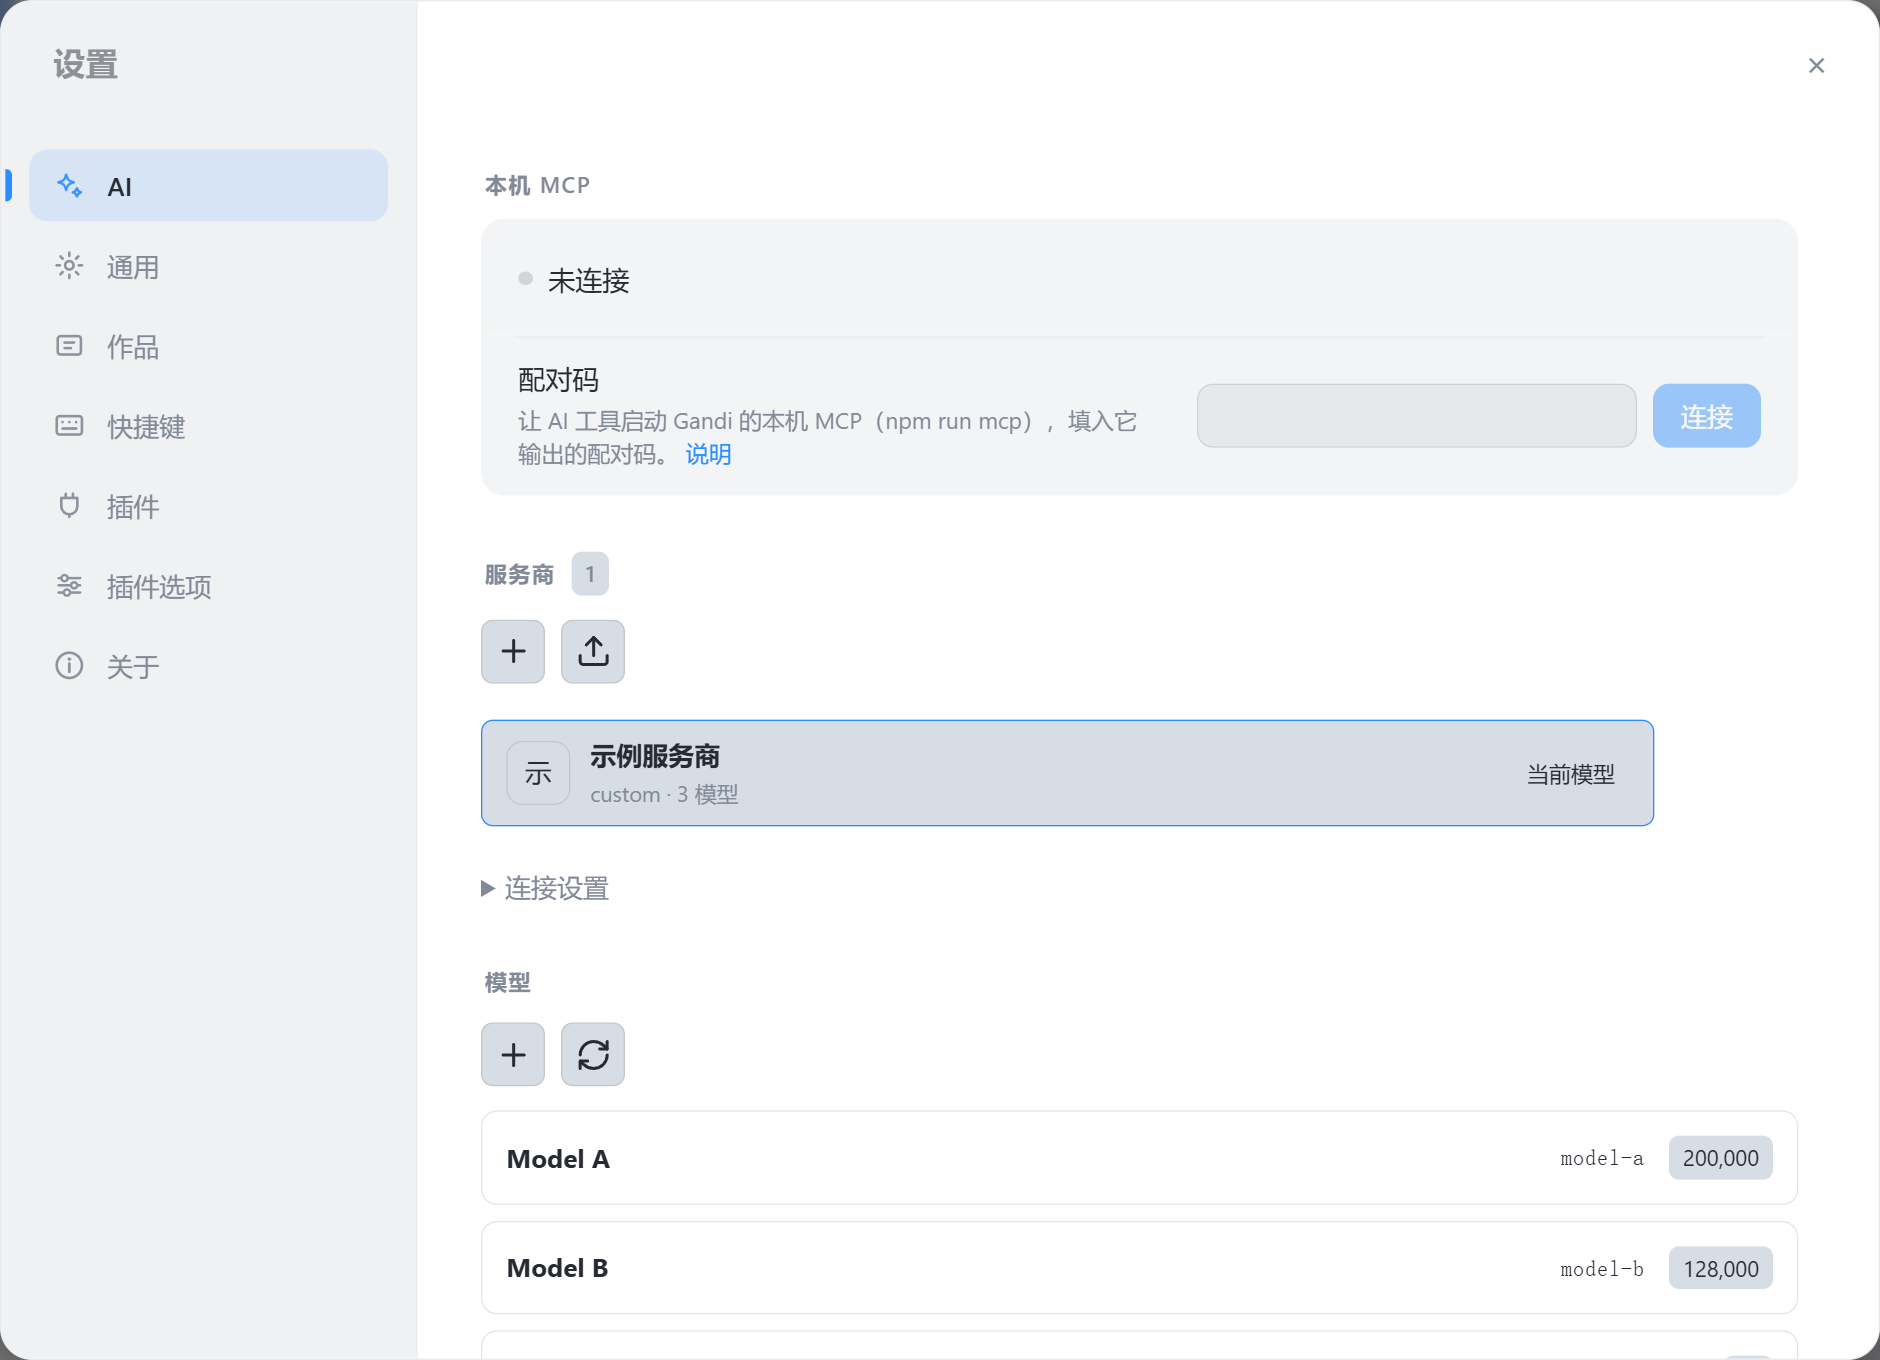Click the 128,000 context badge

pyautogui.click(x=1720, y=1268)
